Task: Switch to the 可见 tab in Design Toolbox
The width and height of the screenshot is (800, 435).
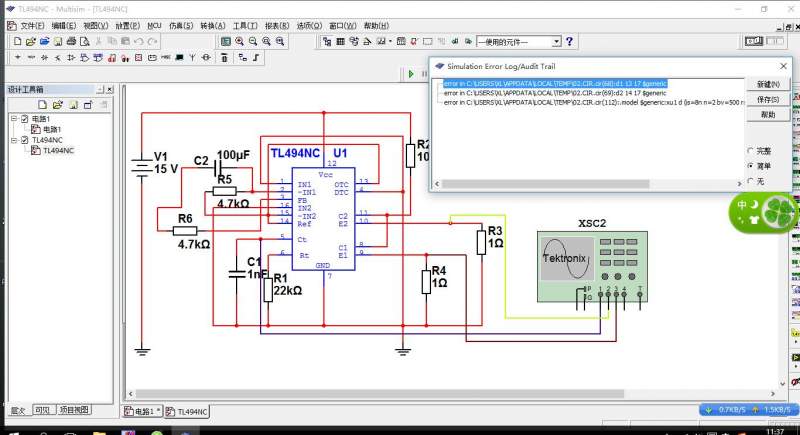Action: [x=43, y=410]
